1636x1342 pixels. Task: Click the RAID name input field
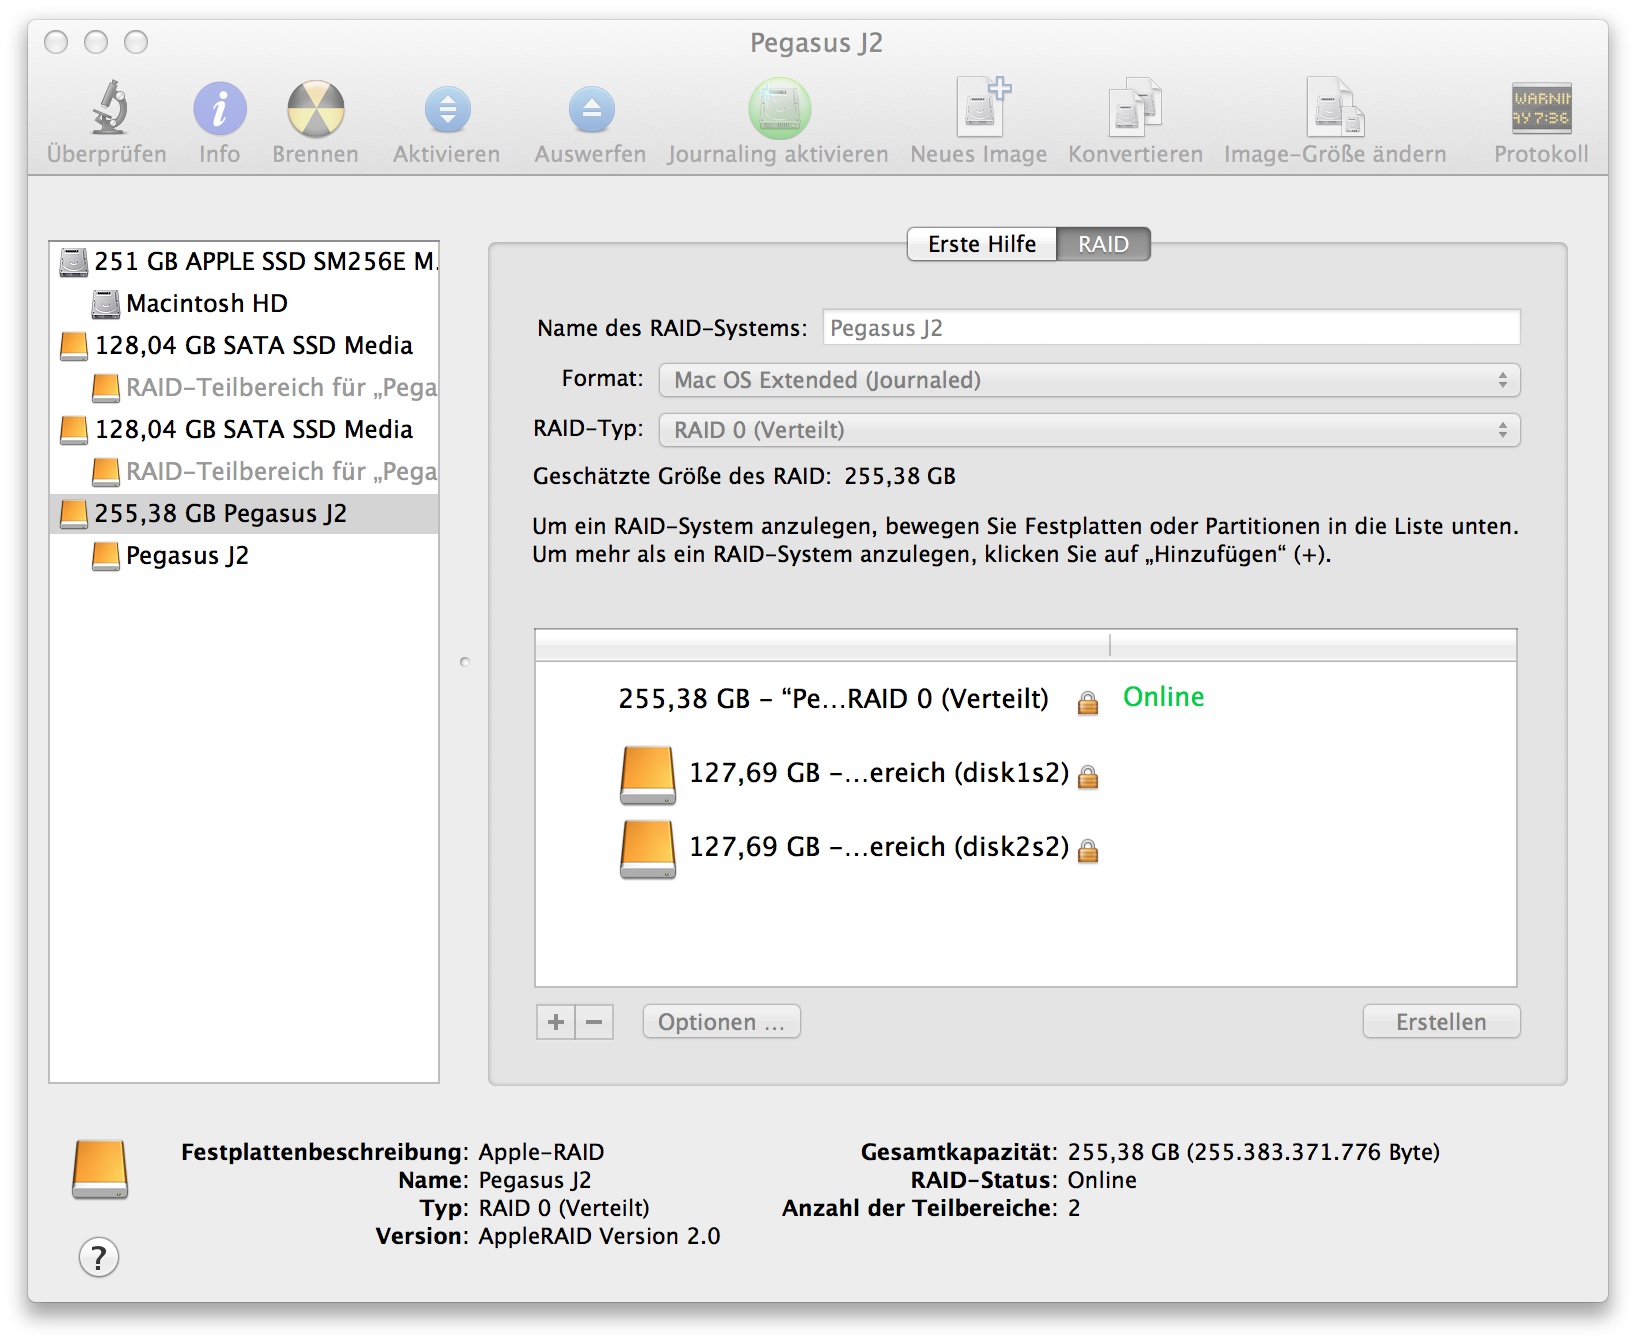tap(1171, 328)
